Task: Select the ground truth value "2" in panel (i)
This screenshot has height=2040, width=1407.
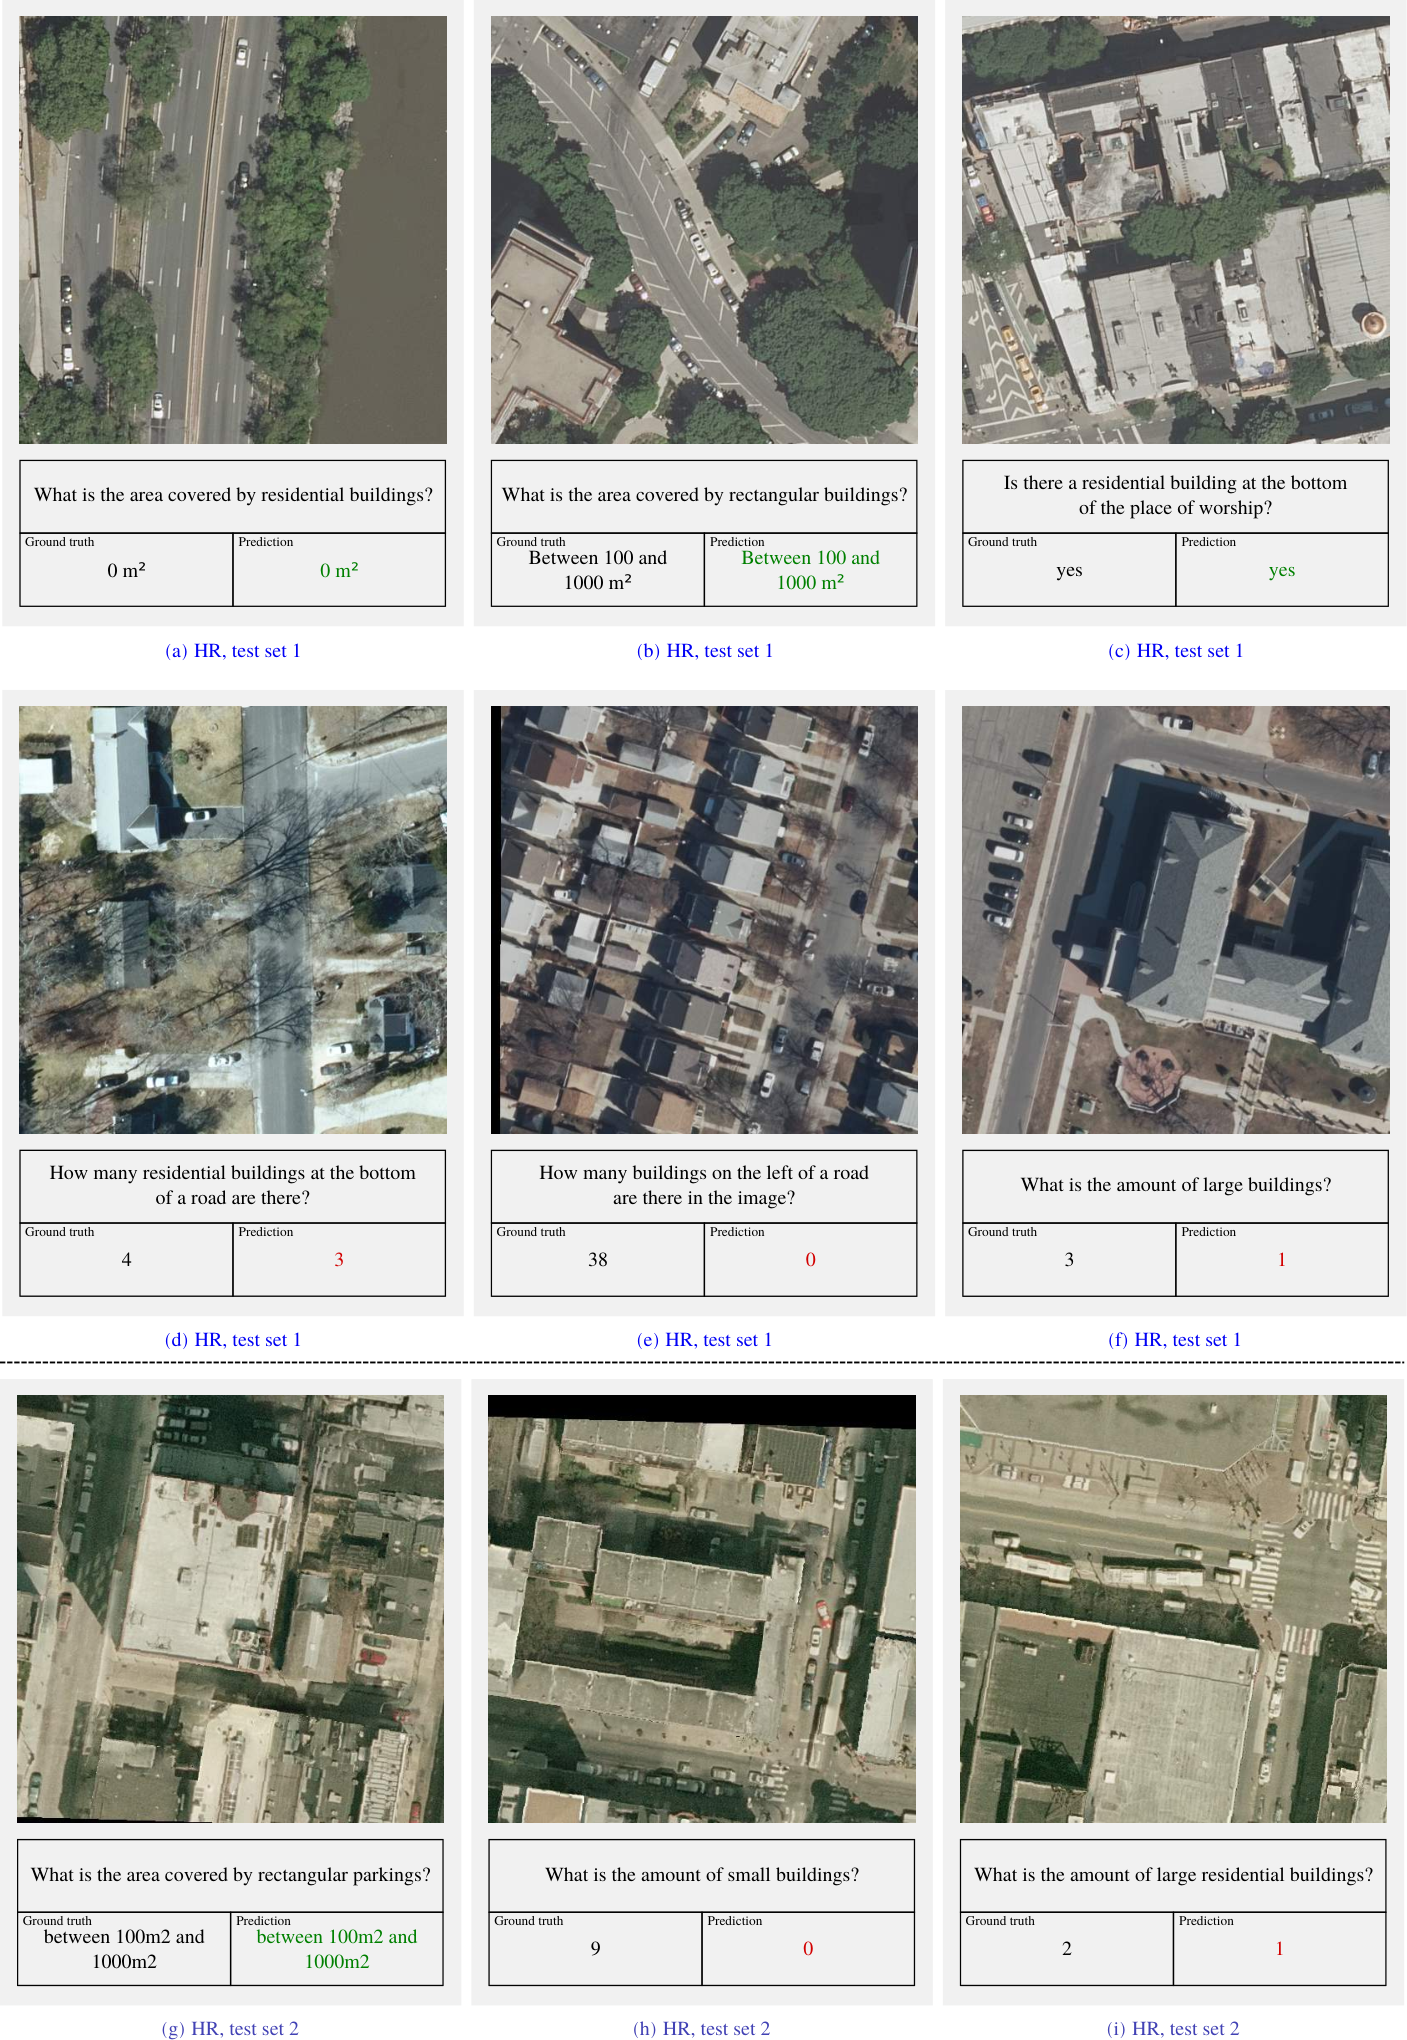Action: point(1067,1949)
